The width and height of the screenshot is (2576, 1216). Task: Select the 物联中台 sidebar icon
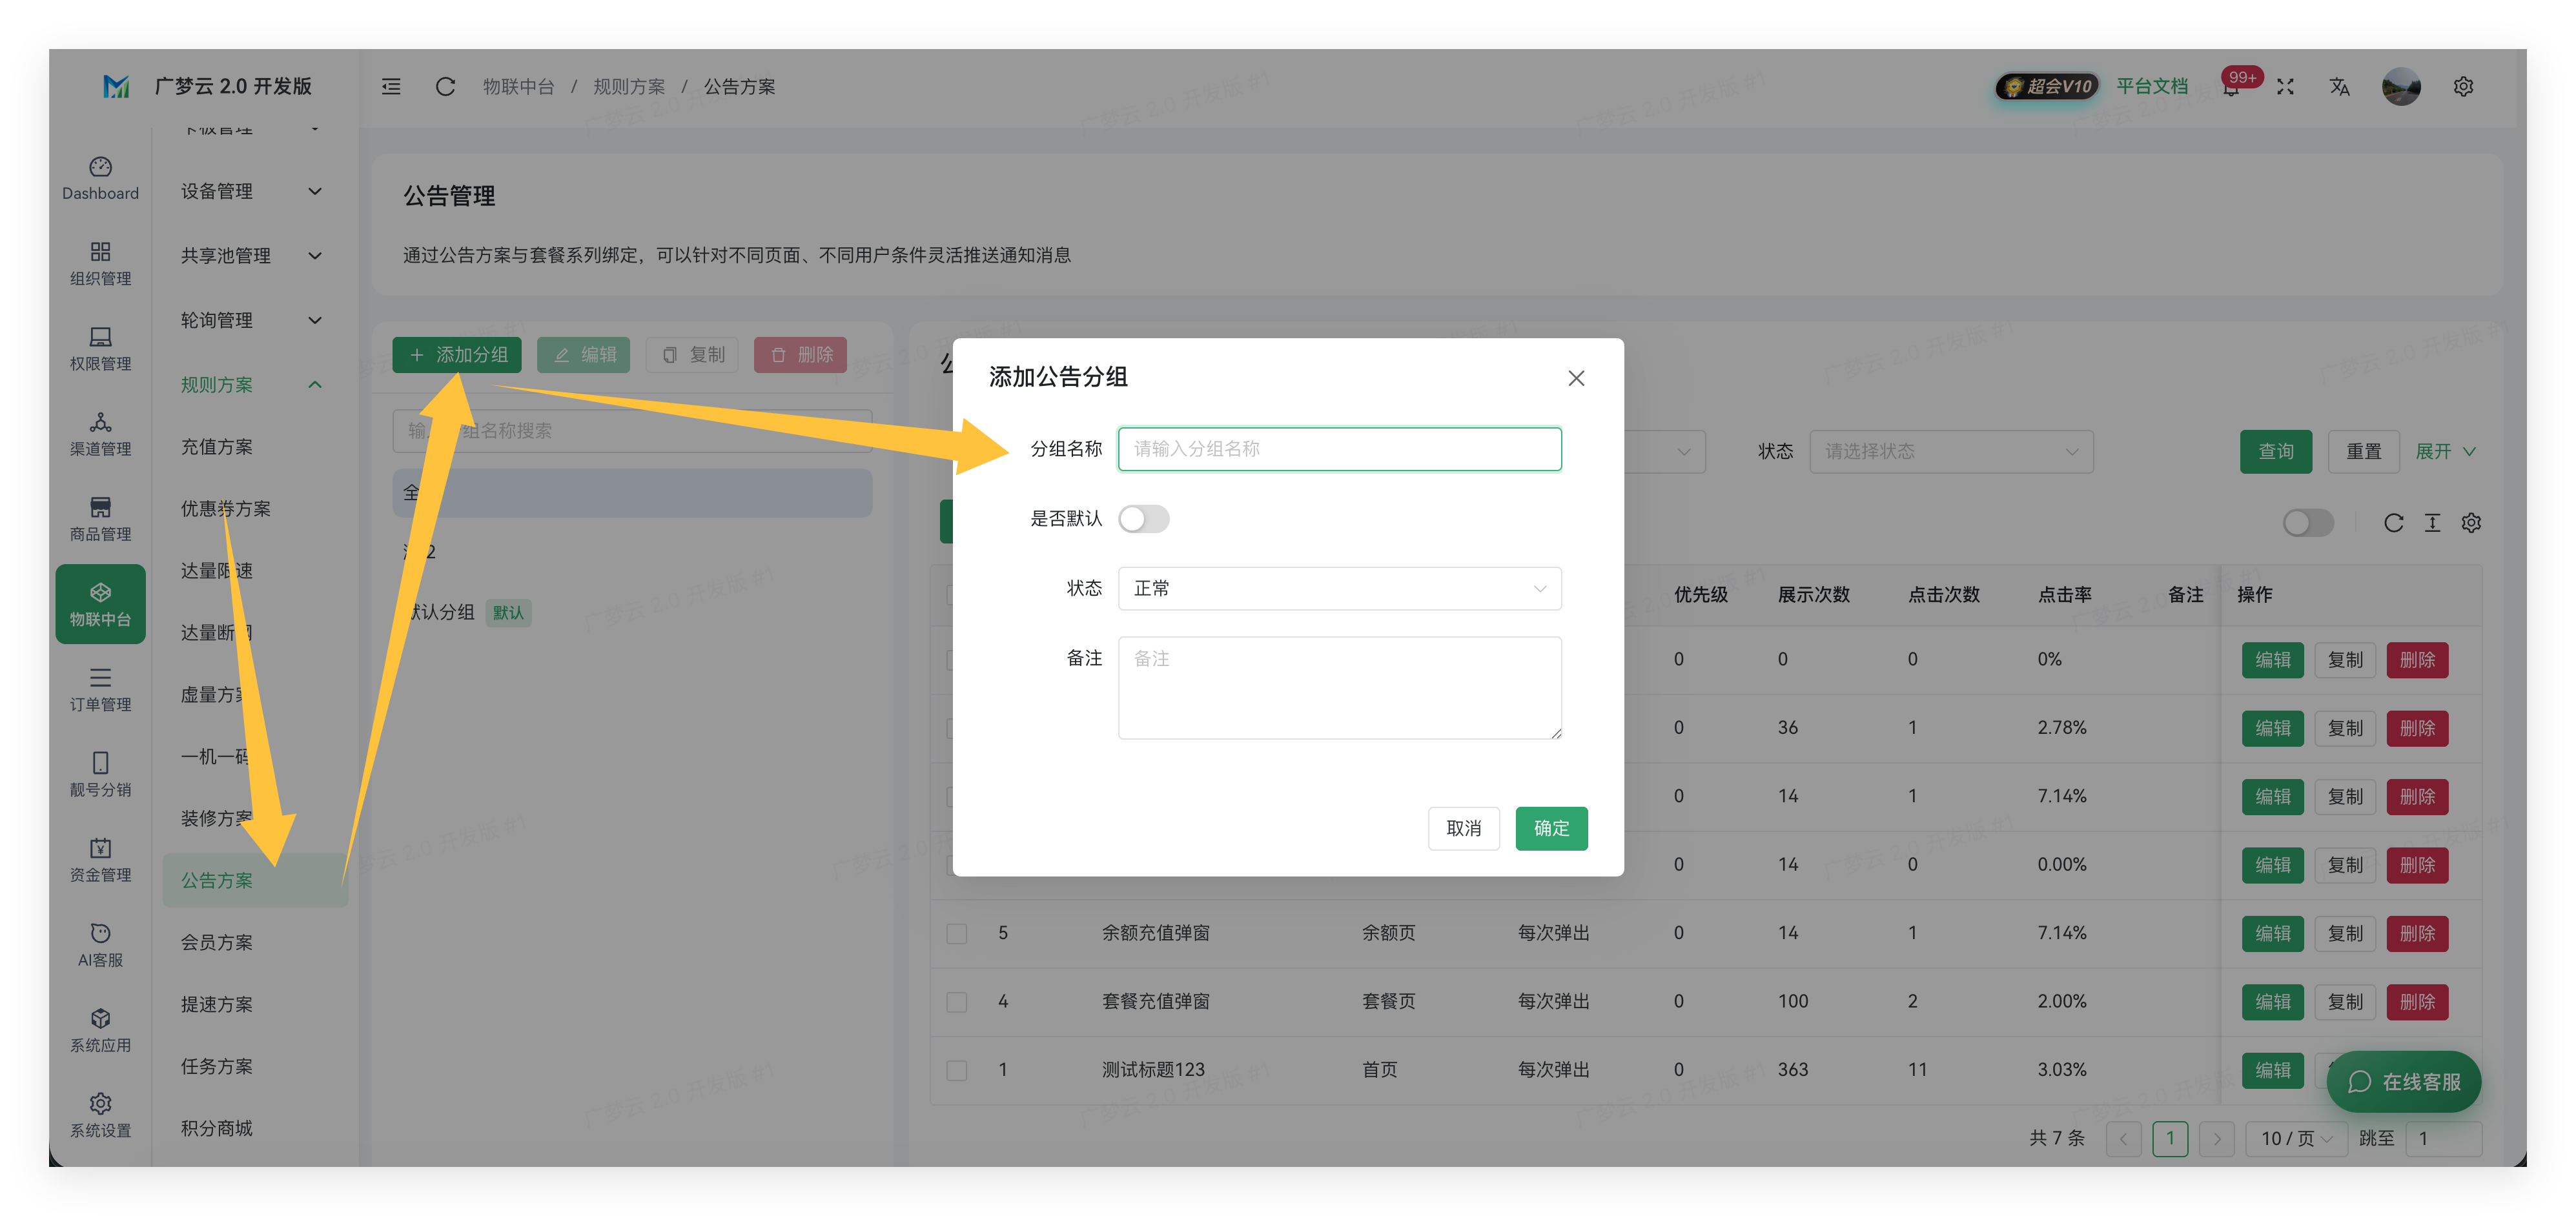pos(100,603)
